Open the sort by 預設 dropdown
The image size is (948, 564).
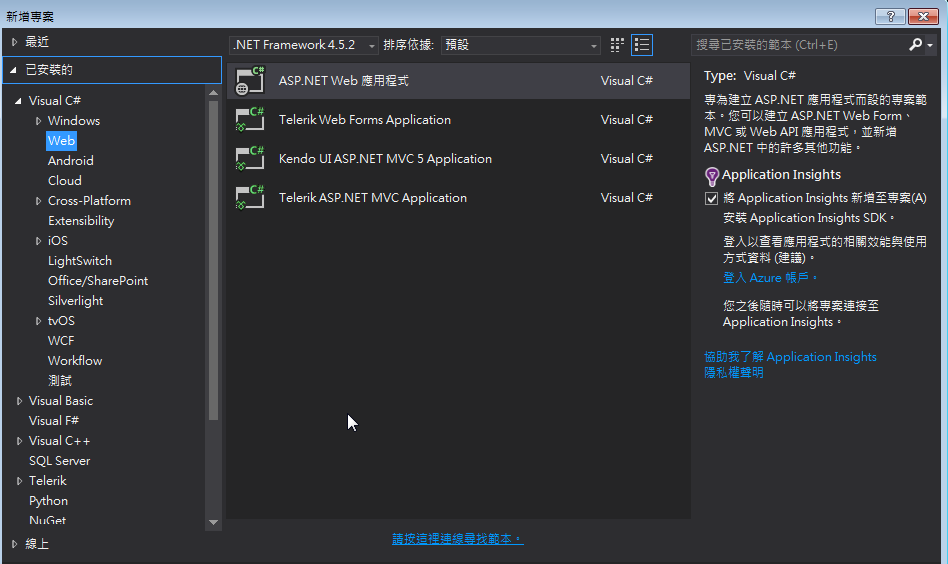(x=521, y=45)
